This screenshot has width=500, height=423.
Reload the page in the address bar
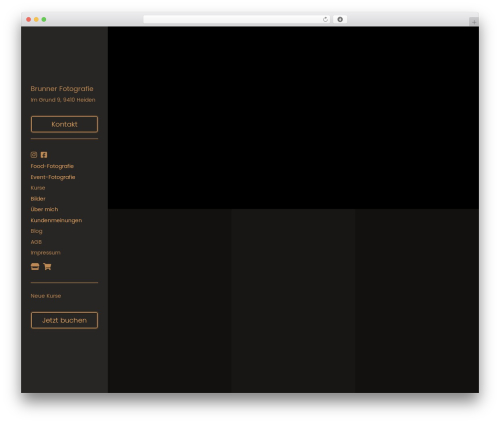(325, 19)
